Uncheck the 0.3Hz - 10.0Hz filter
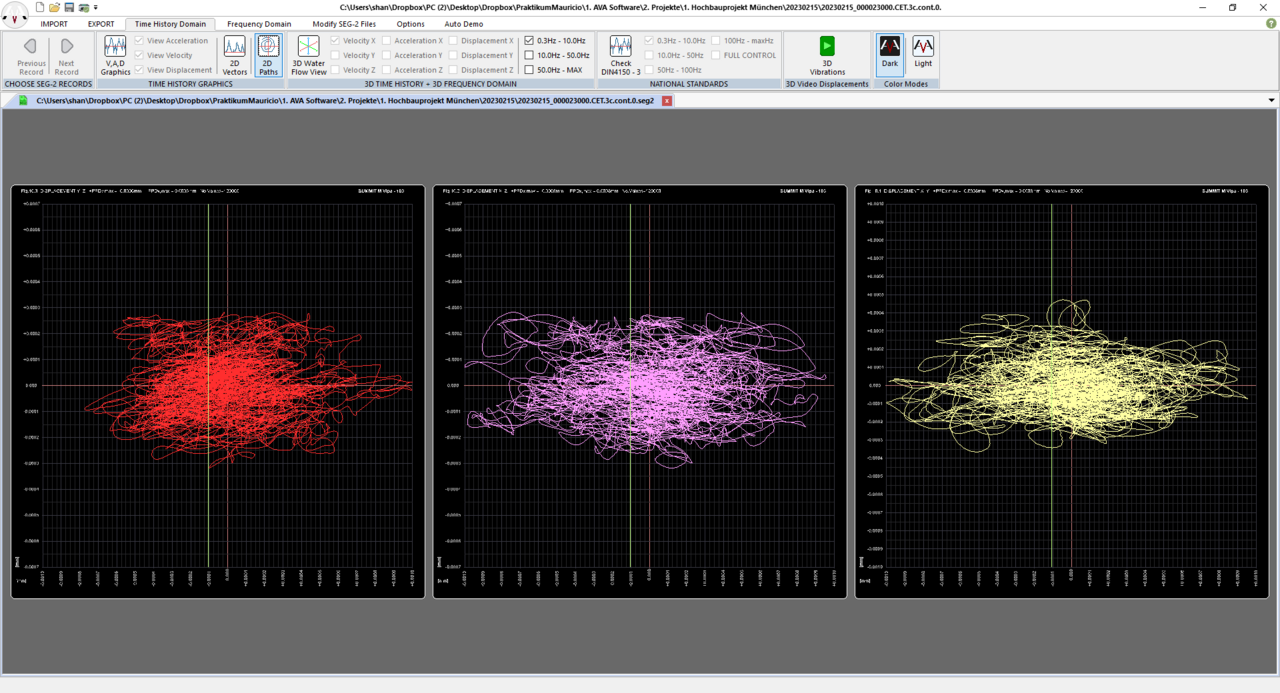 coord(529,41)
